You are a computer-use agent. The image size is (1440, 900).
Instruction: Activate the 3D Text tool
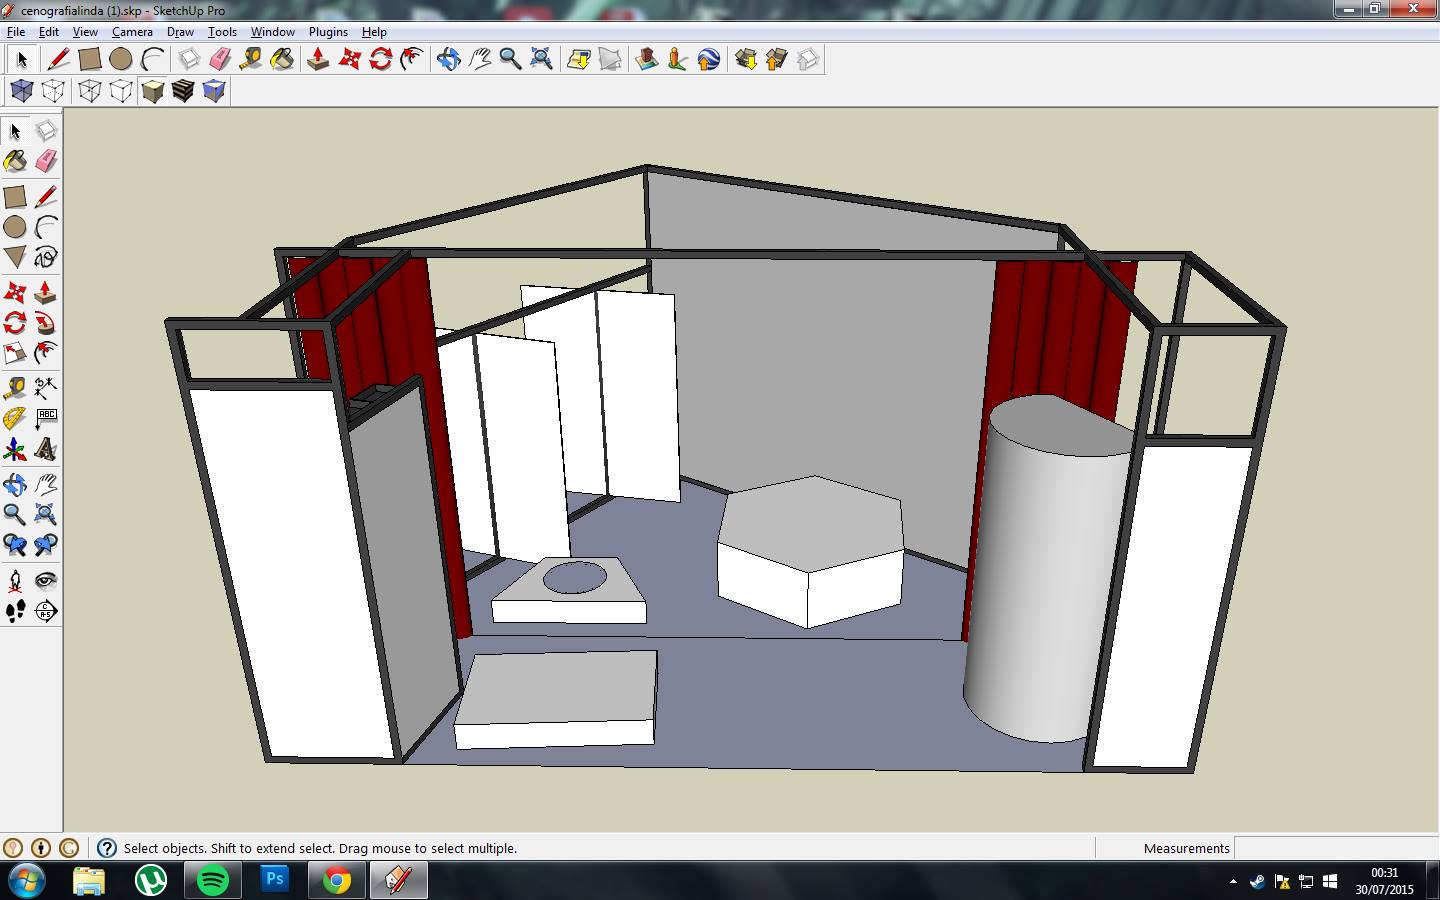[46, 450]
